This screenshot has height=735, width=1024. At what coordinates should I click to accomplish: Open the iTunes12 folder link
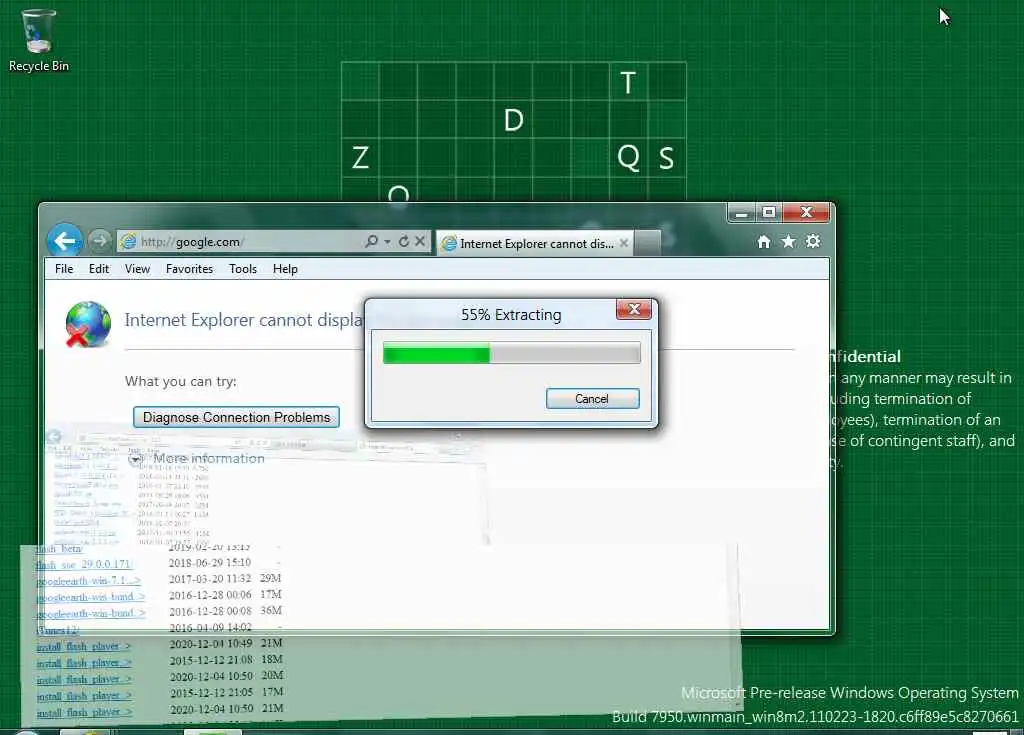58,630
